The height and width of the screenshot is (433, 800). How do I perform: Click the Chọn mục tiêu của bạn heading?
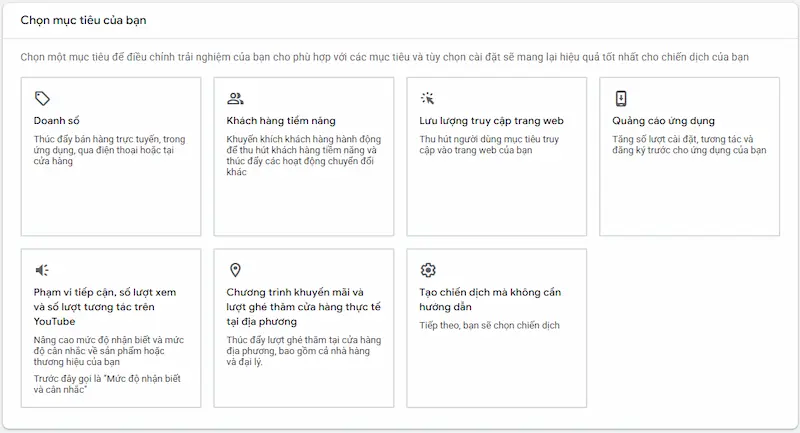[x=84, y=20]
